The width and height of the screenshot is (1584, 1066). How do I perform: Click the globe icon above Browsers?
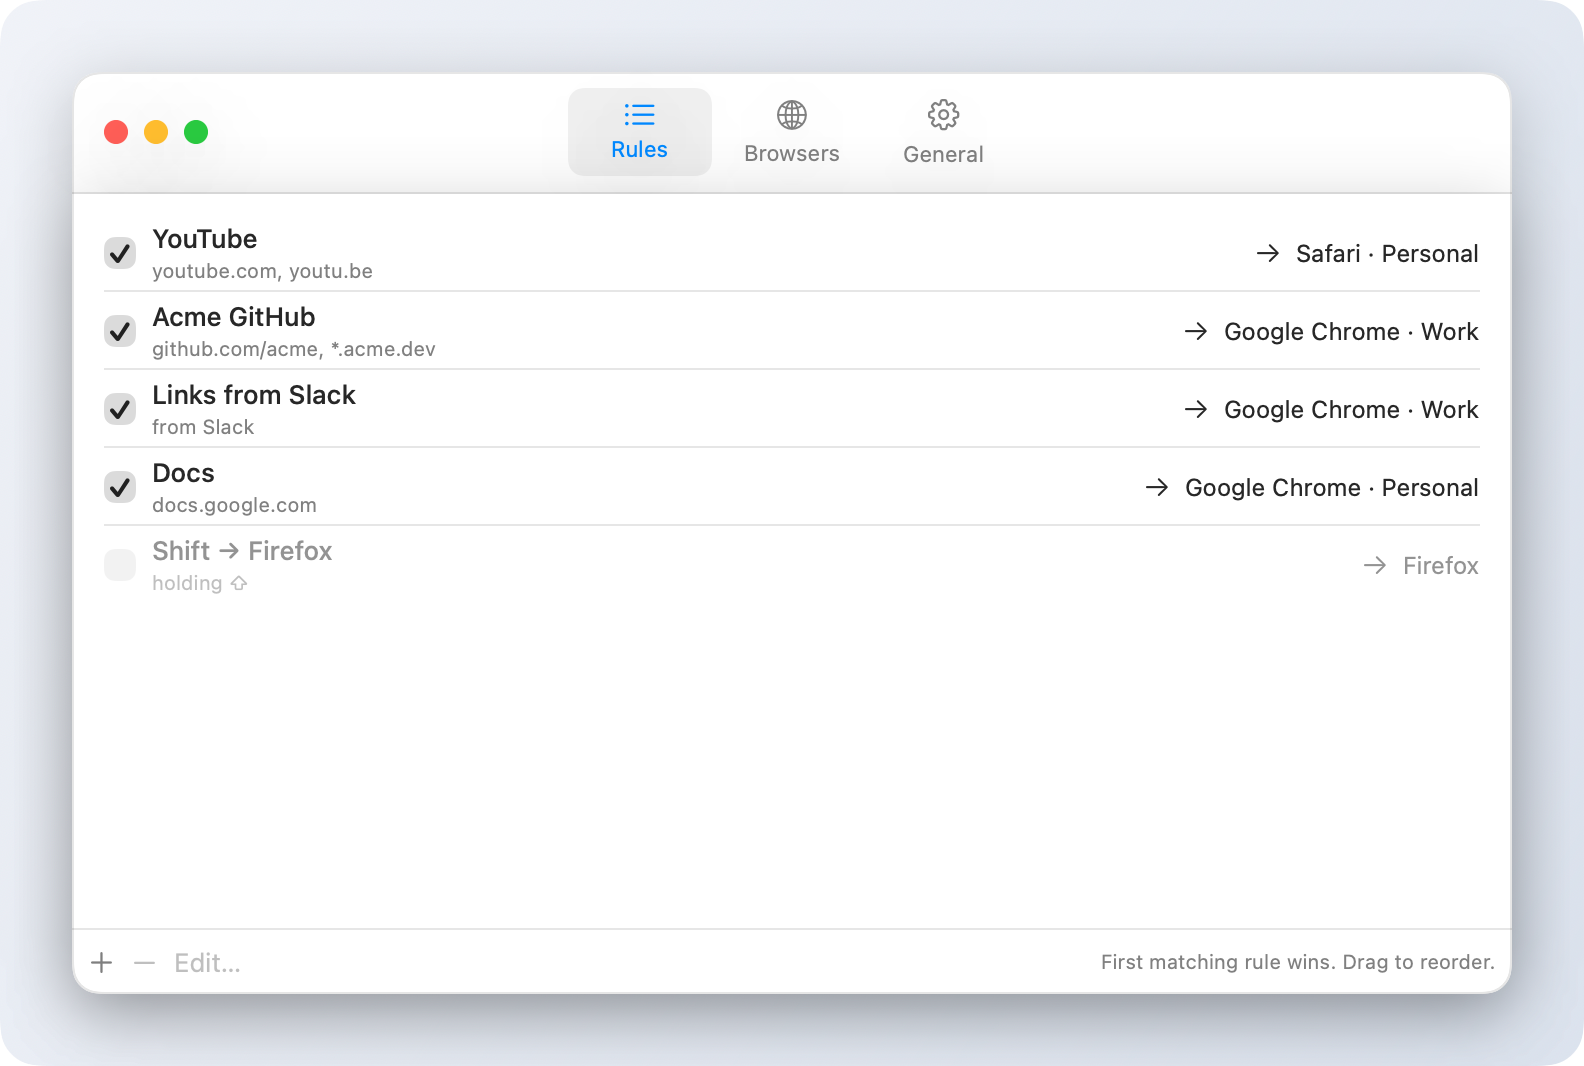792,115
